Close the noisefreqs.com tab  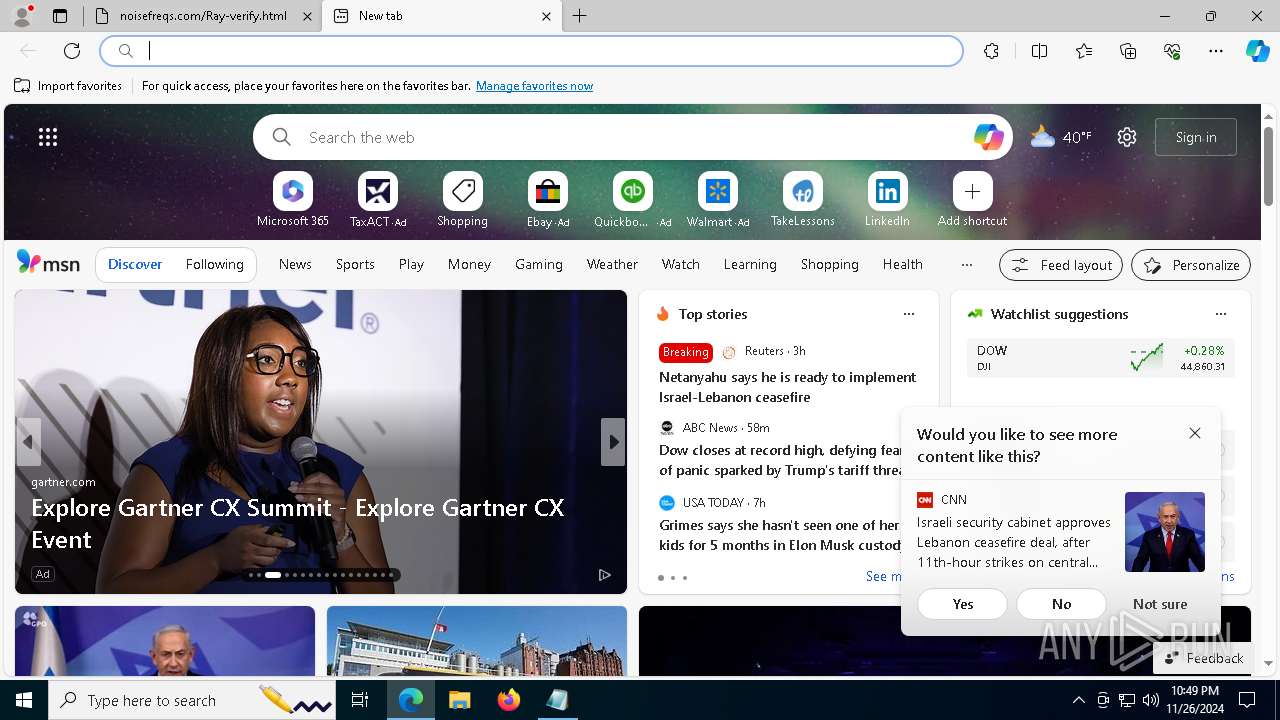[307, 16]
